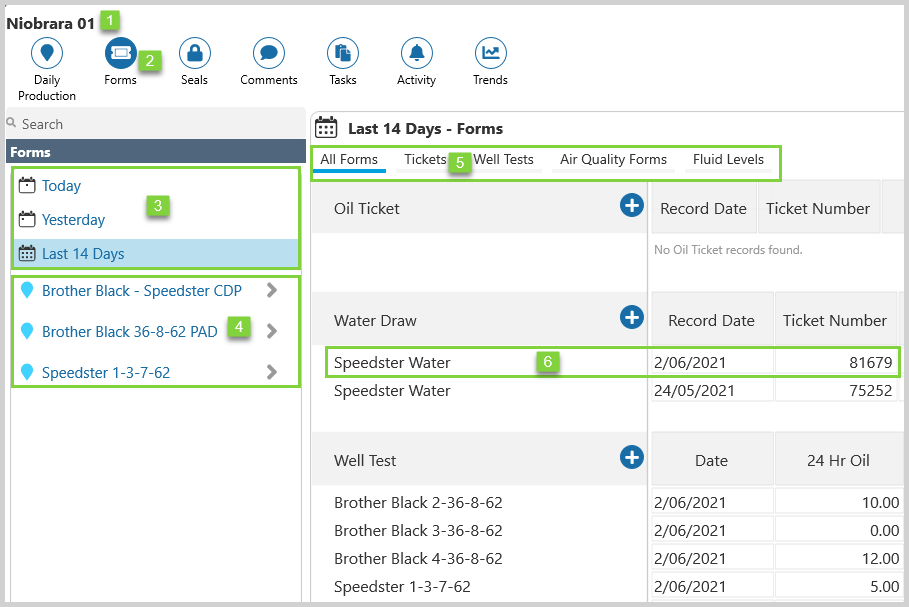The width and height of the screenshot is (909, 607).
Task: Switch to the Air Quality Forms tab
Action: tap(613, 160)
